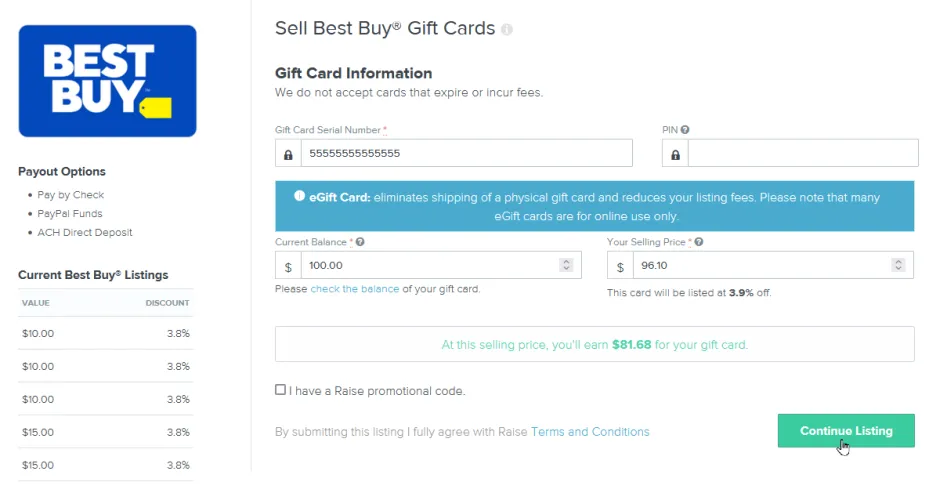The width and height of the screenshot is (929, 500).
Task: Click help icon next to Your Selling Price
Action: tap(699, 242)
